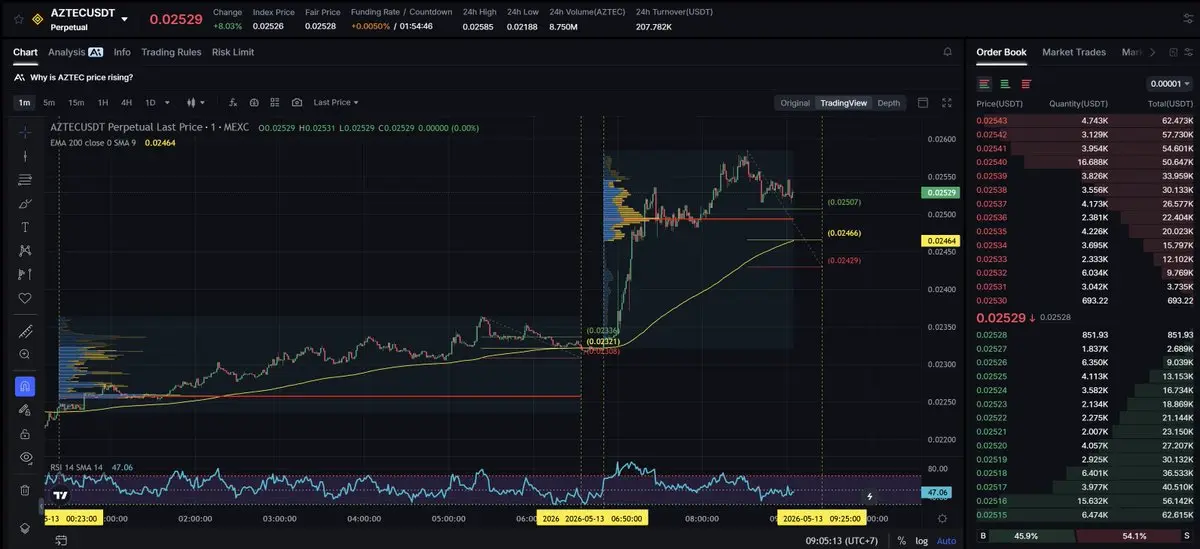Select the crosshair cursor tool
Screen dimensions: 1200x549
[25, 131]
